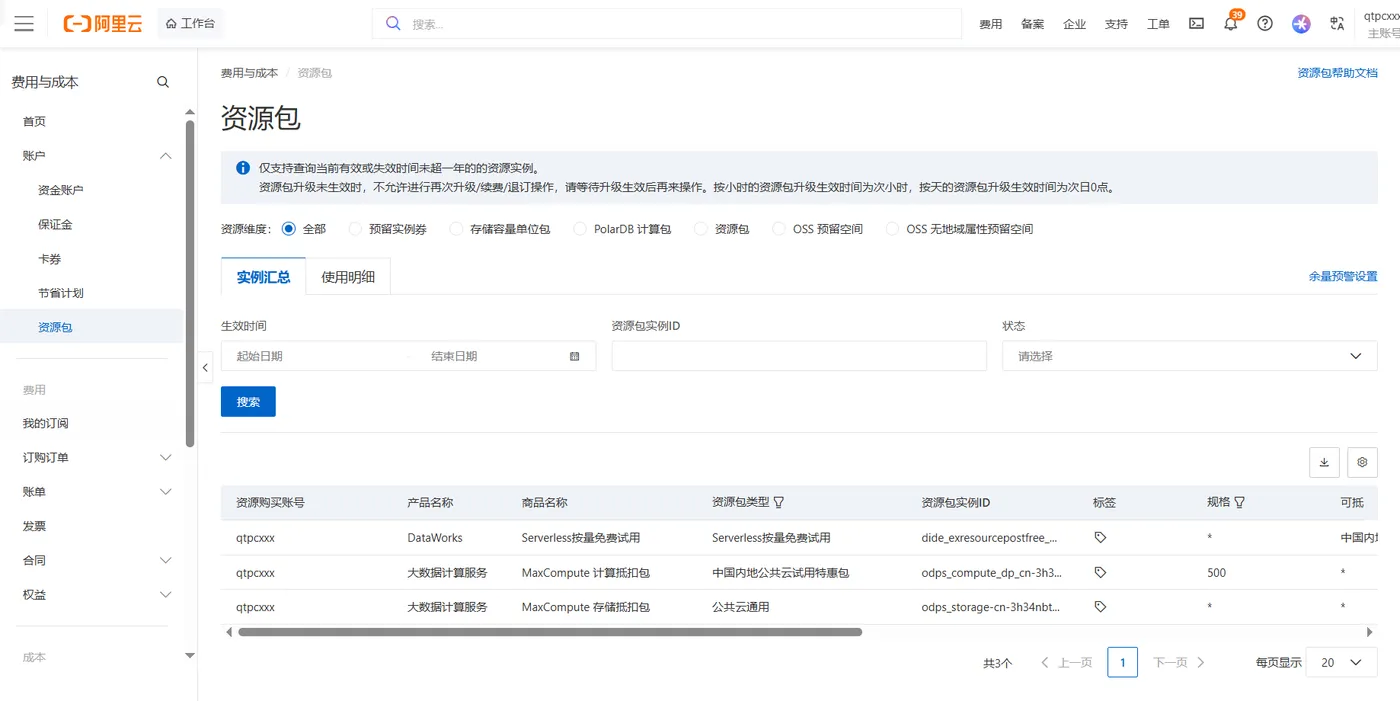
Task: Click the 搜索 button
Action: click(x=248, y=401)
